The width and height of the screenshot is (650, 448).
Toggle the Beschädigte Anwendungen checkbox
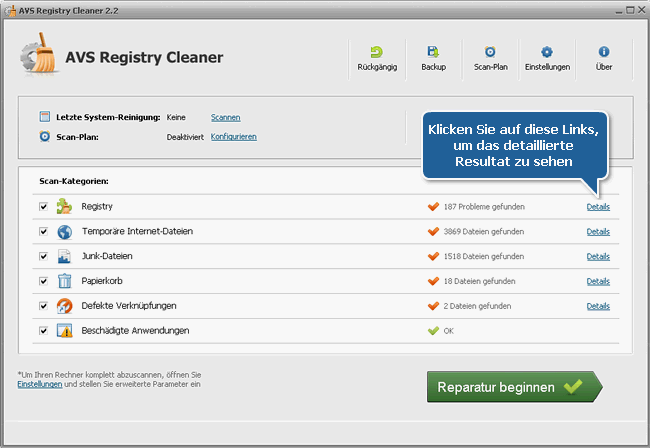43,330
